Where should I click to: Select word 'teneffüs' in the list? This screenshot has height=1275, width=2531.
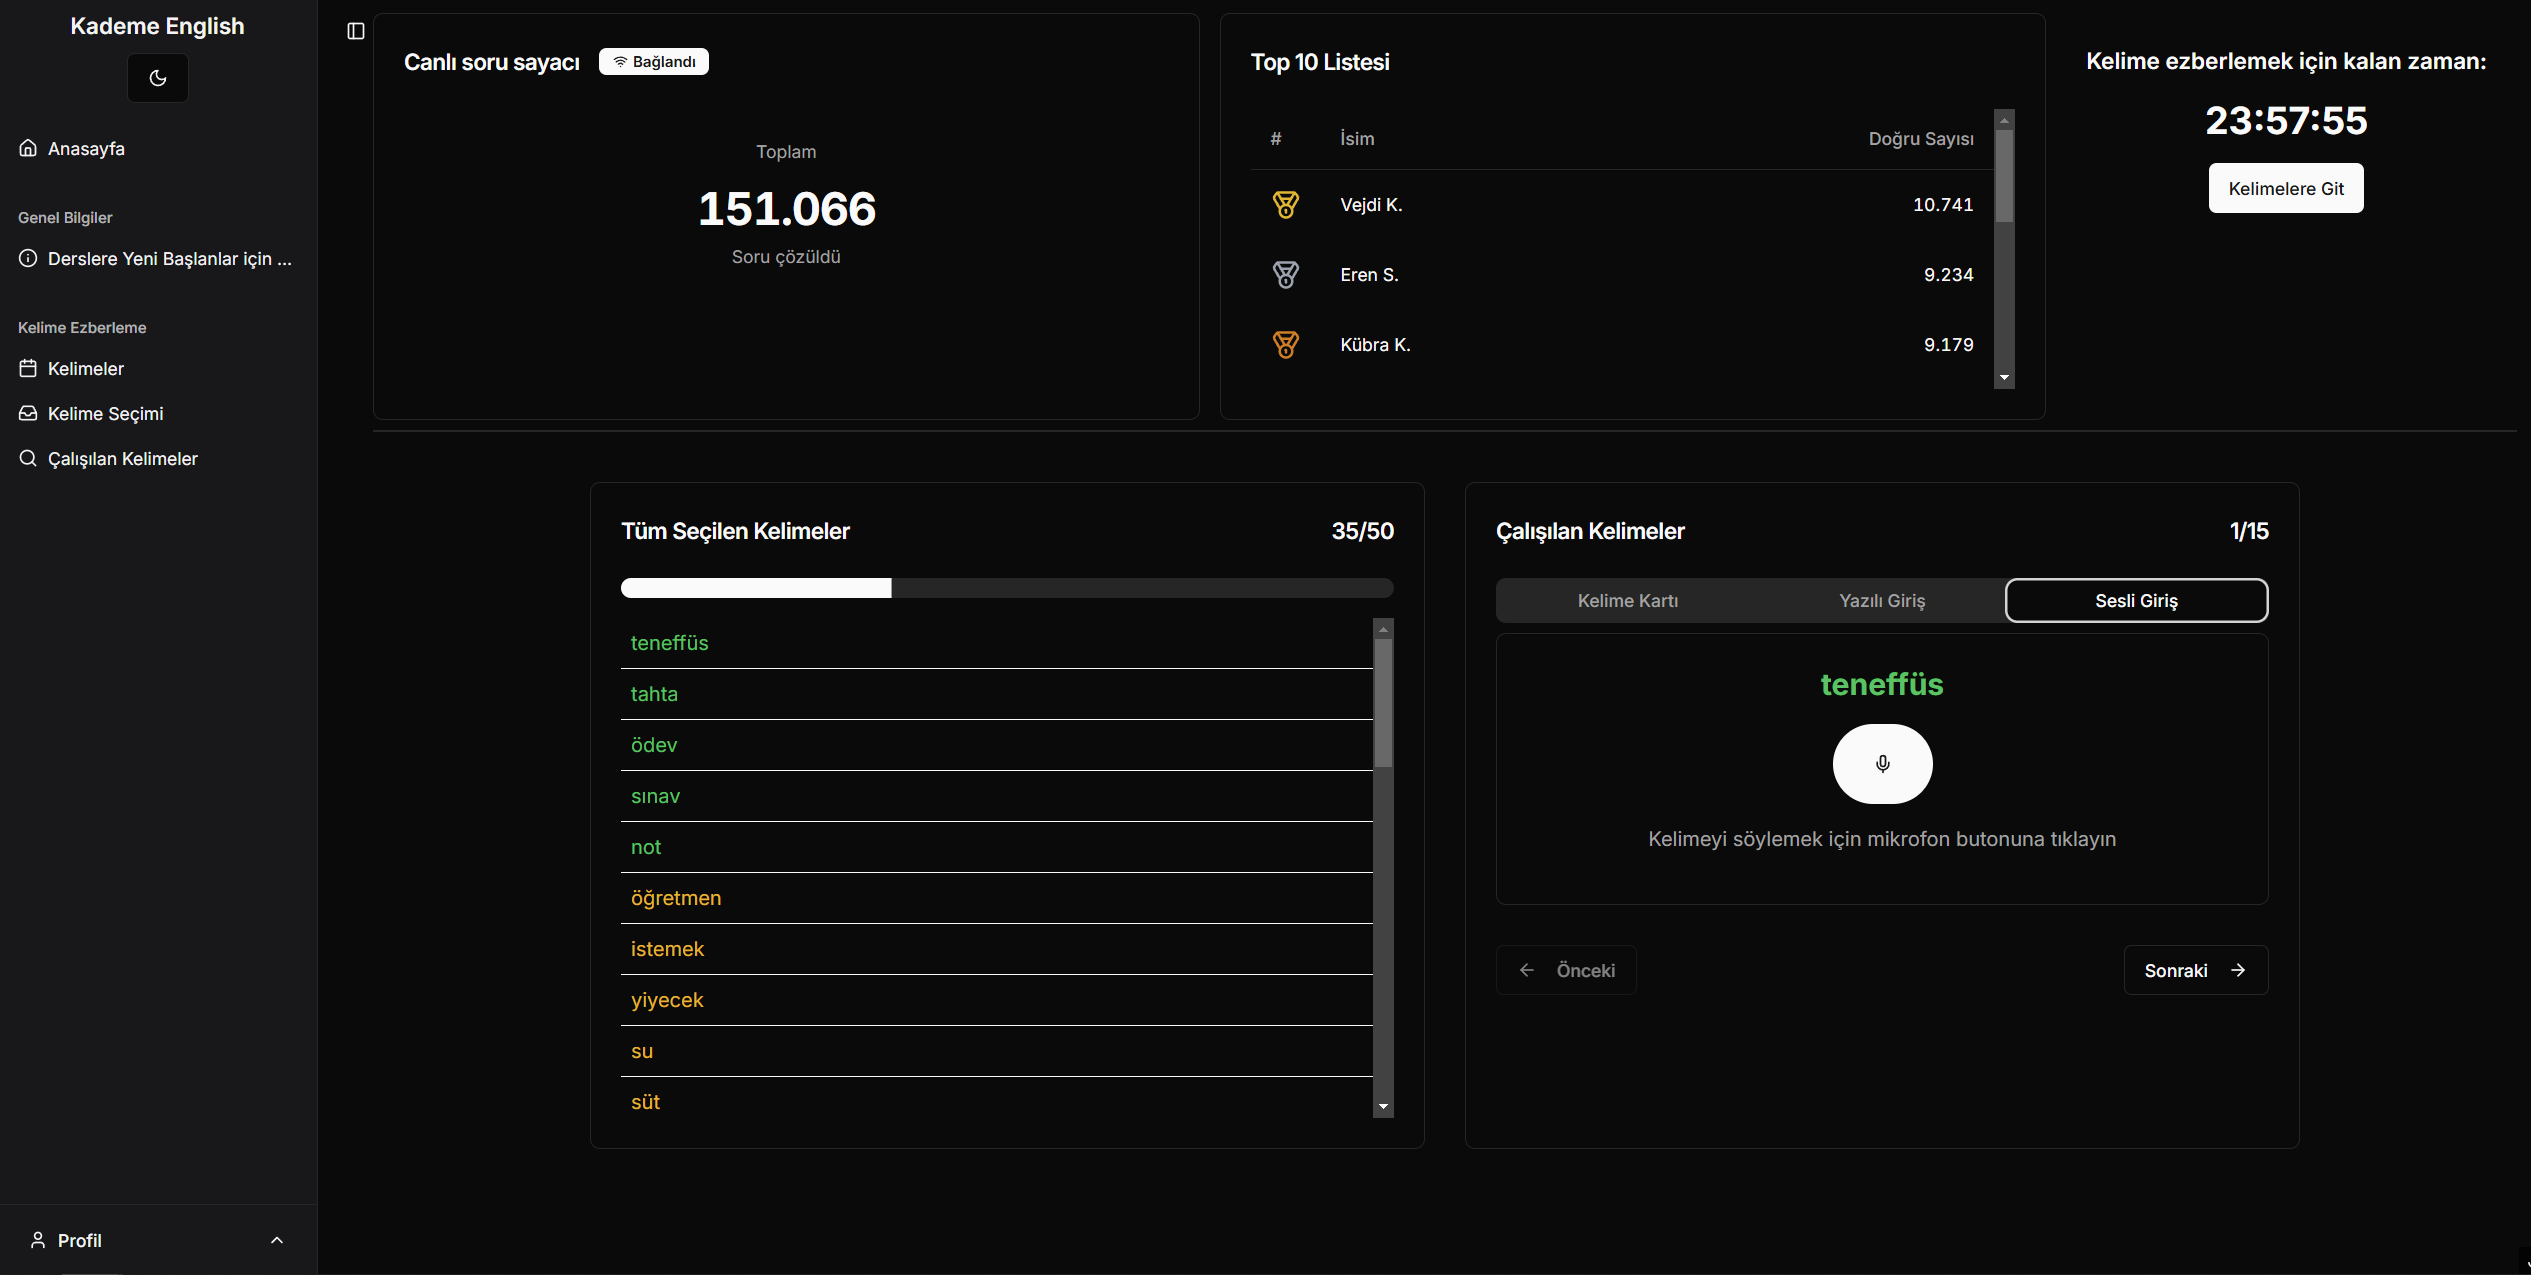pos(996,643)
